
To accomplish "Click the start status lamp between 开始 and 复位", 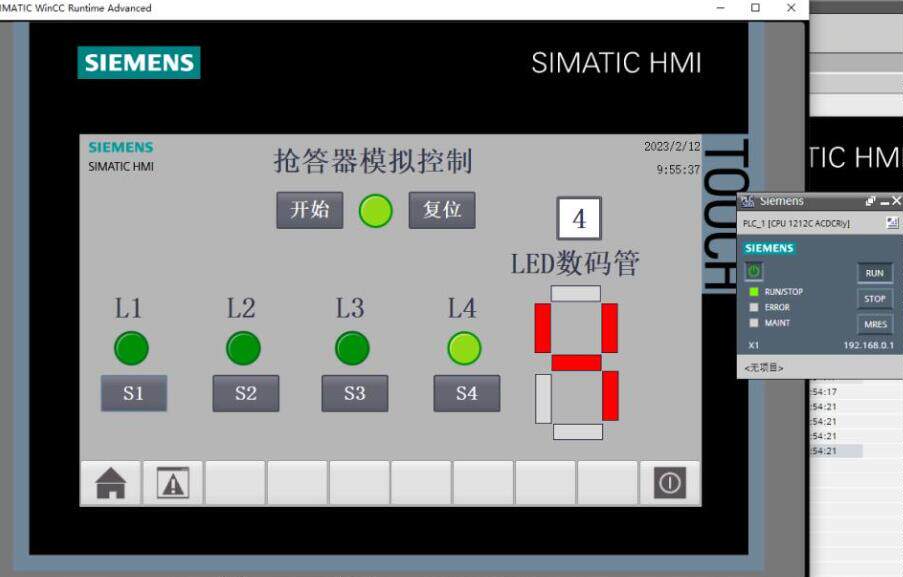I will point(375,211).
